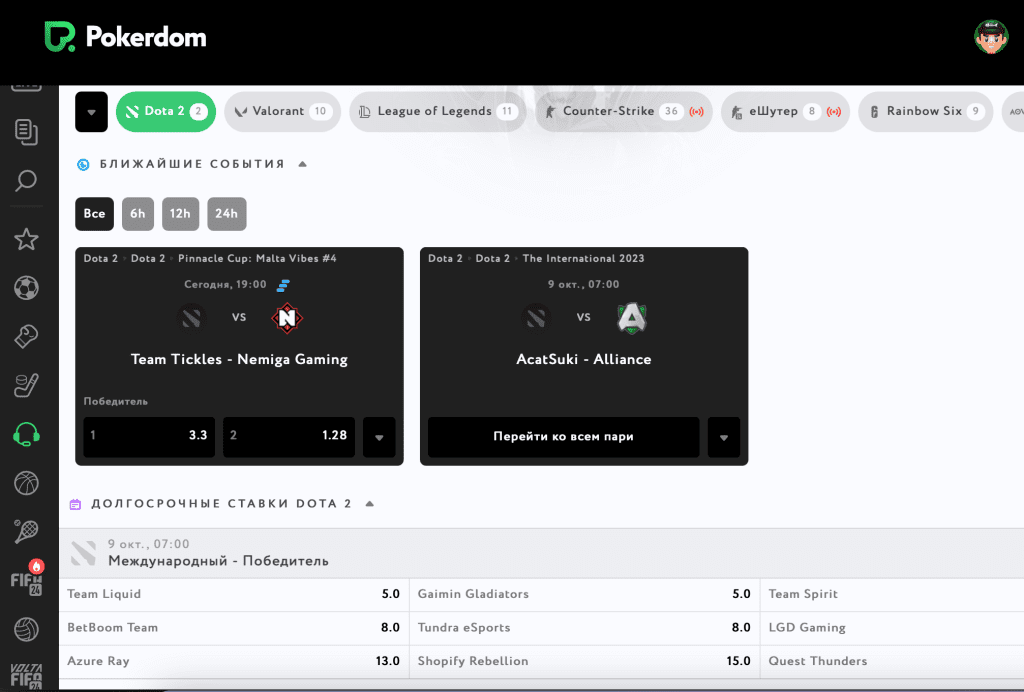Image resolution: width=1024 pixels, height=692 pixels.
Task: Click the search magnifier icon in sidebar
Action: click(x=26, y=181)
